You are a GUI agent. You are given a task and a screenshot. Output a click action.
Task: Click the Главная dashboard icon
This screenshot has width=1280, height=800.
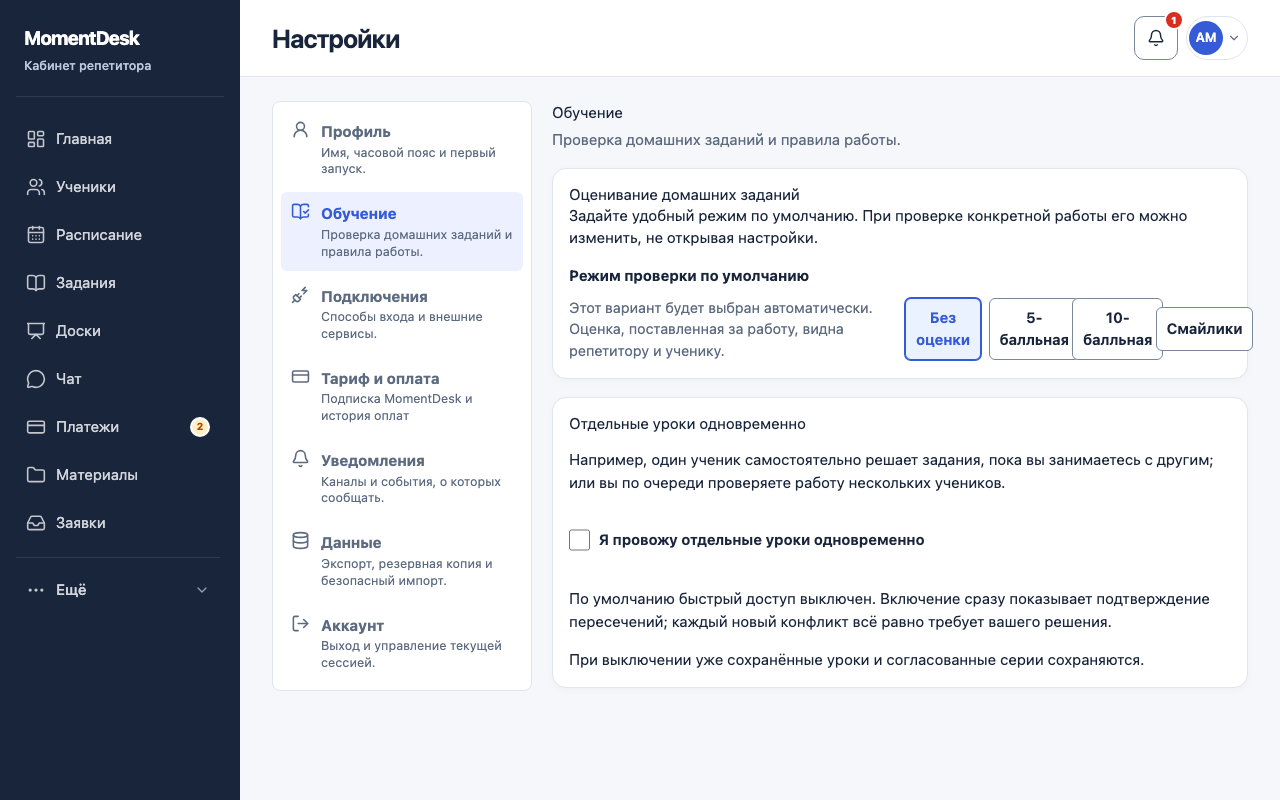(x=36, y=139)
